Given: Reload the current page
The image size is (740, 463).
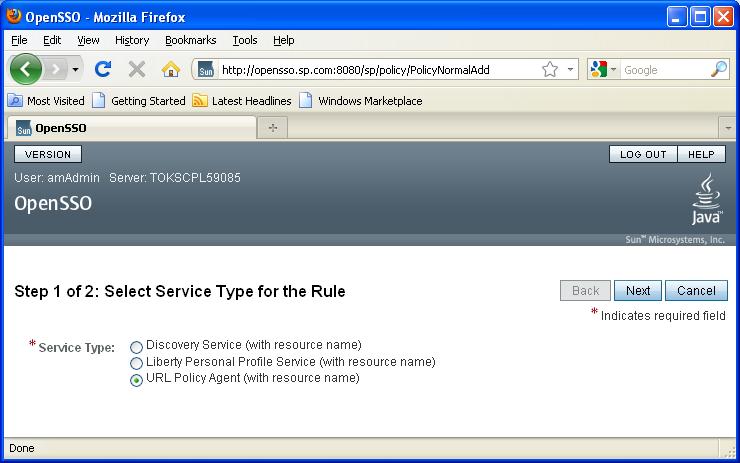Looking at the screenshot, I should tap(103, 69).
